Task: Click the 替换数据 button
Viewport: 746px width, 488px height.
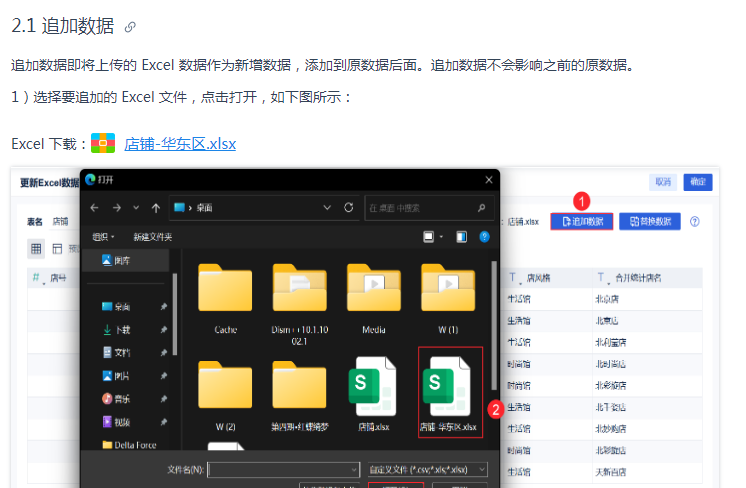Action: (x=650, y=222)
